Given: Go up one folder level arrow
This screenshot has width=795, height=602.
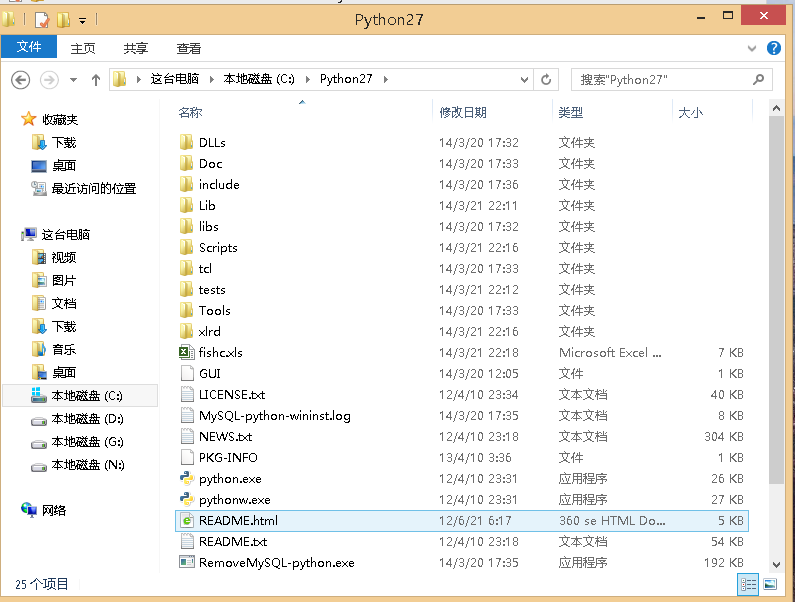Looking at the screenshot, I should (96, 79).
